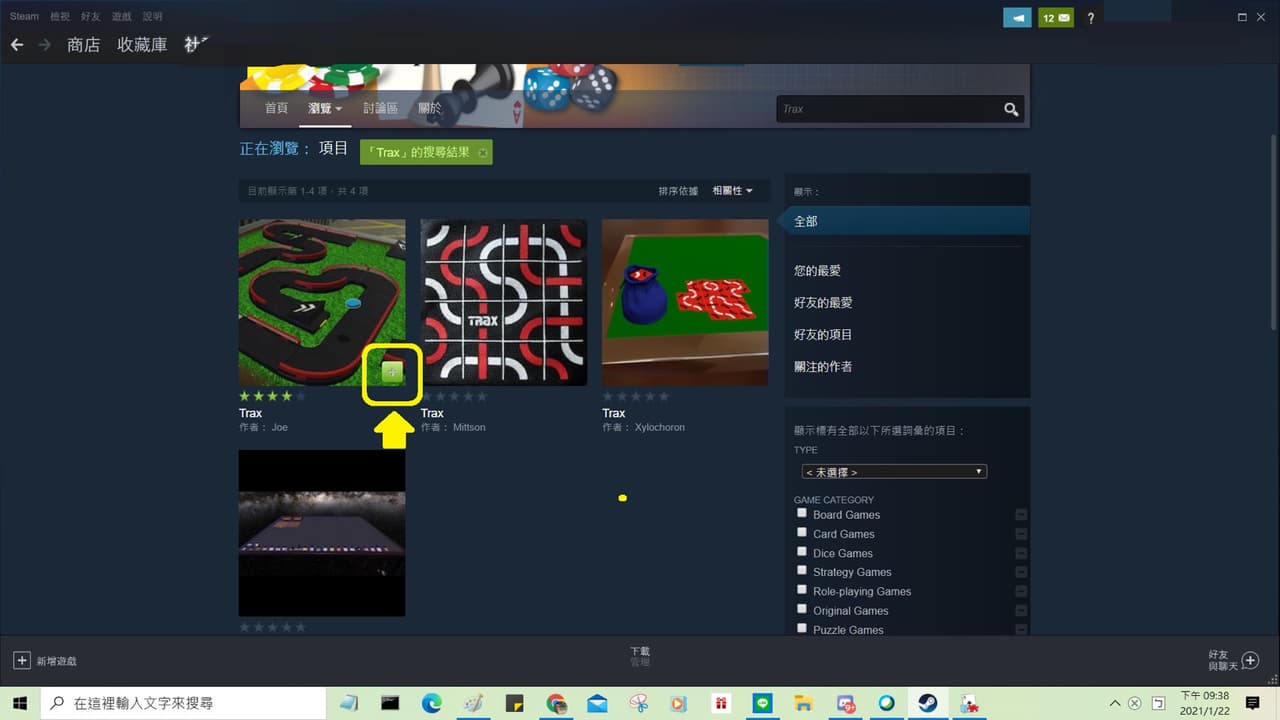
Task: Toggle the Role-playing Games checkbox
Action: pyautogui.click(x=802, y=589)
